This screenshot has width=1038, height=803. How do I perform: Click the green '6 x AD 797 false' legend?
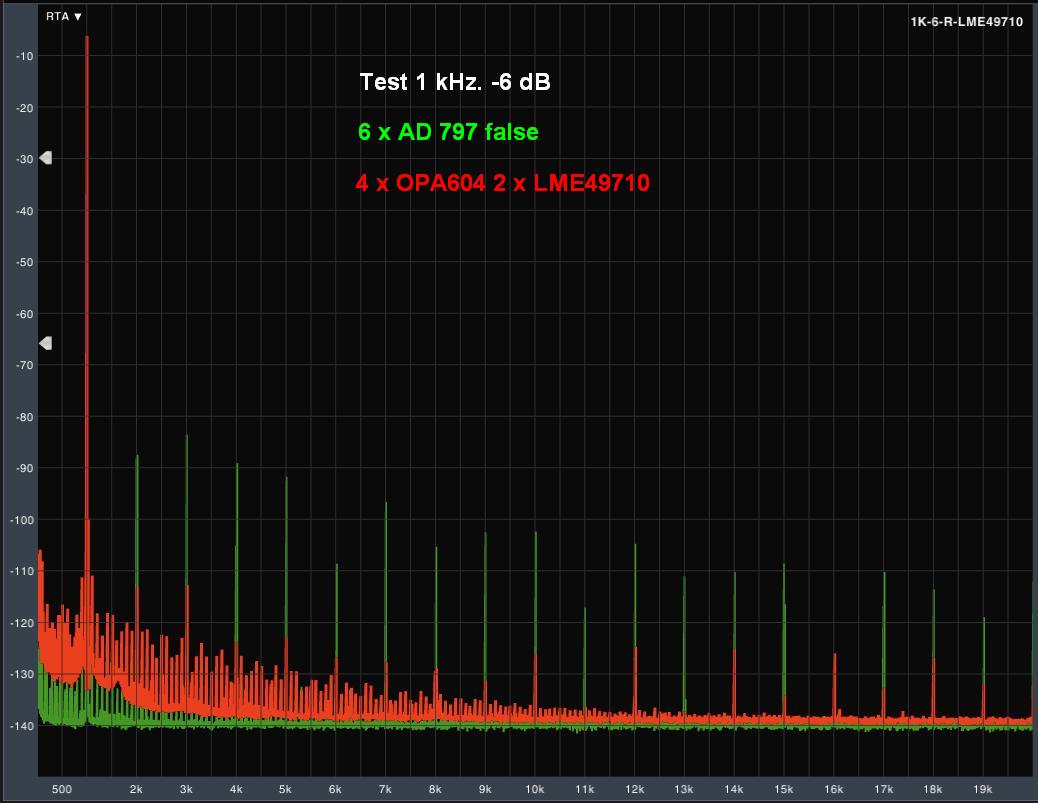(x=448, y=132)
